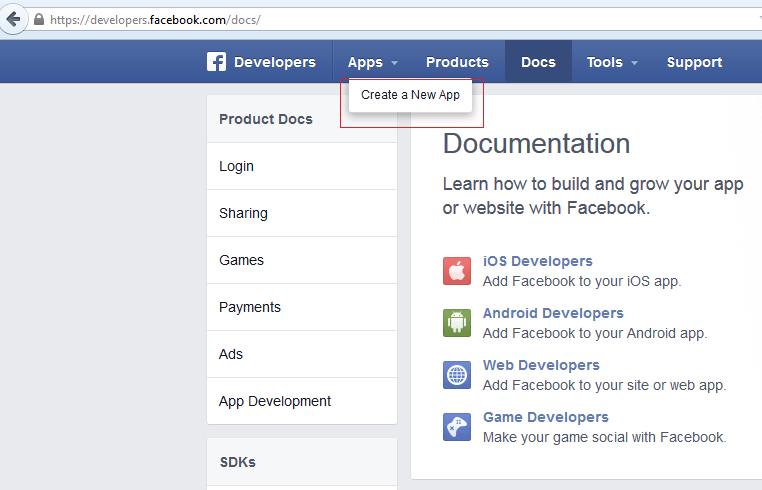Open the Support navigation item
This screenshot has height=490, width=762.
(694, 62)
